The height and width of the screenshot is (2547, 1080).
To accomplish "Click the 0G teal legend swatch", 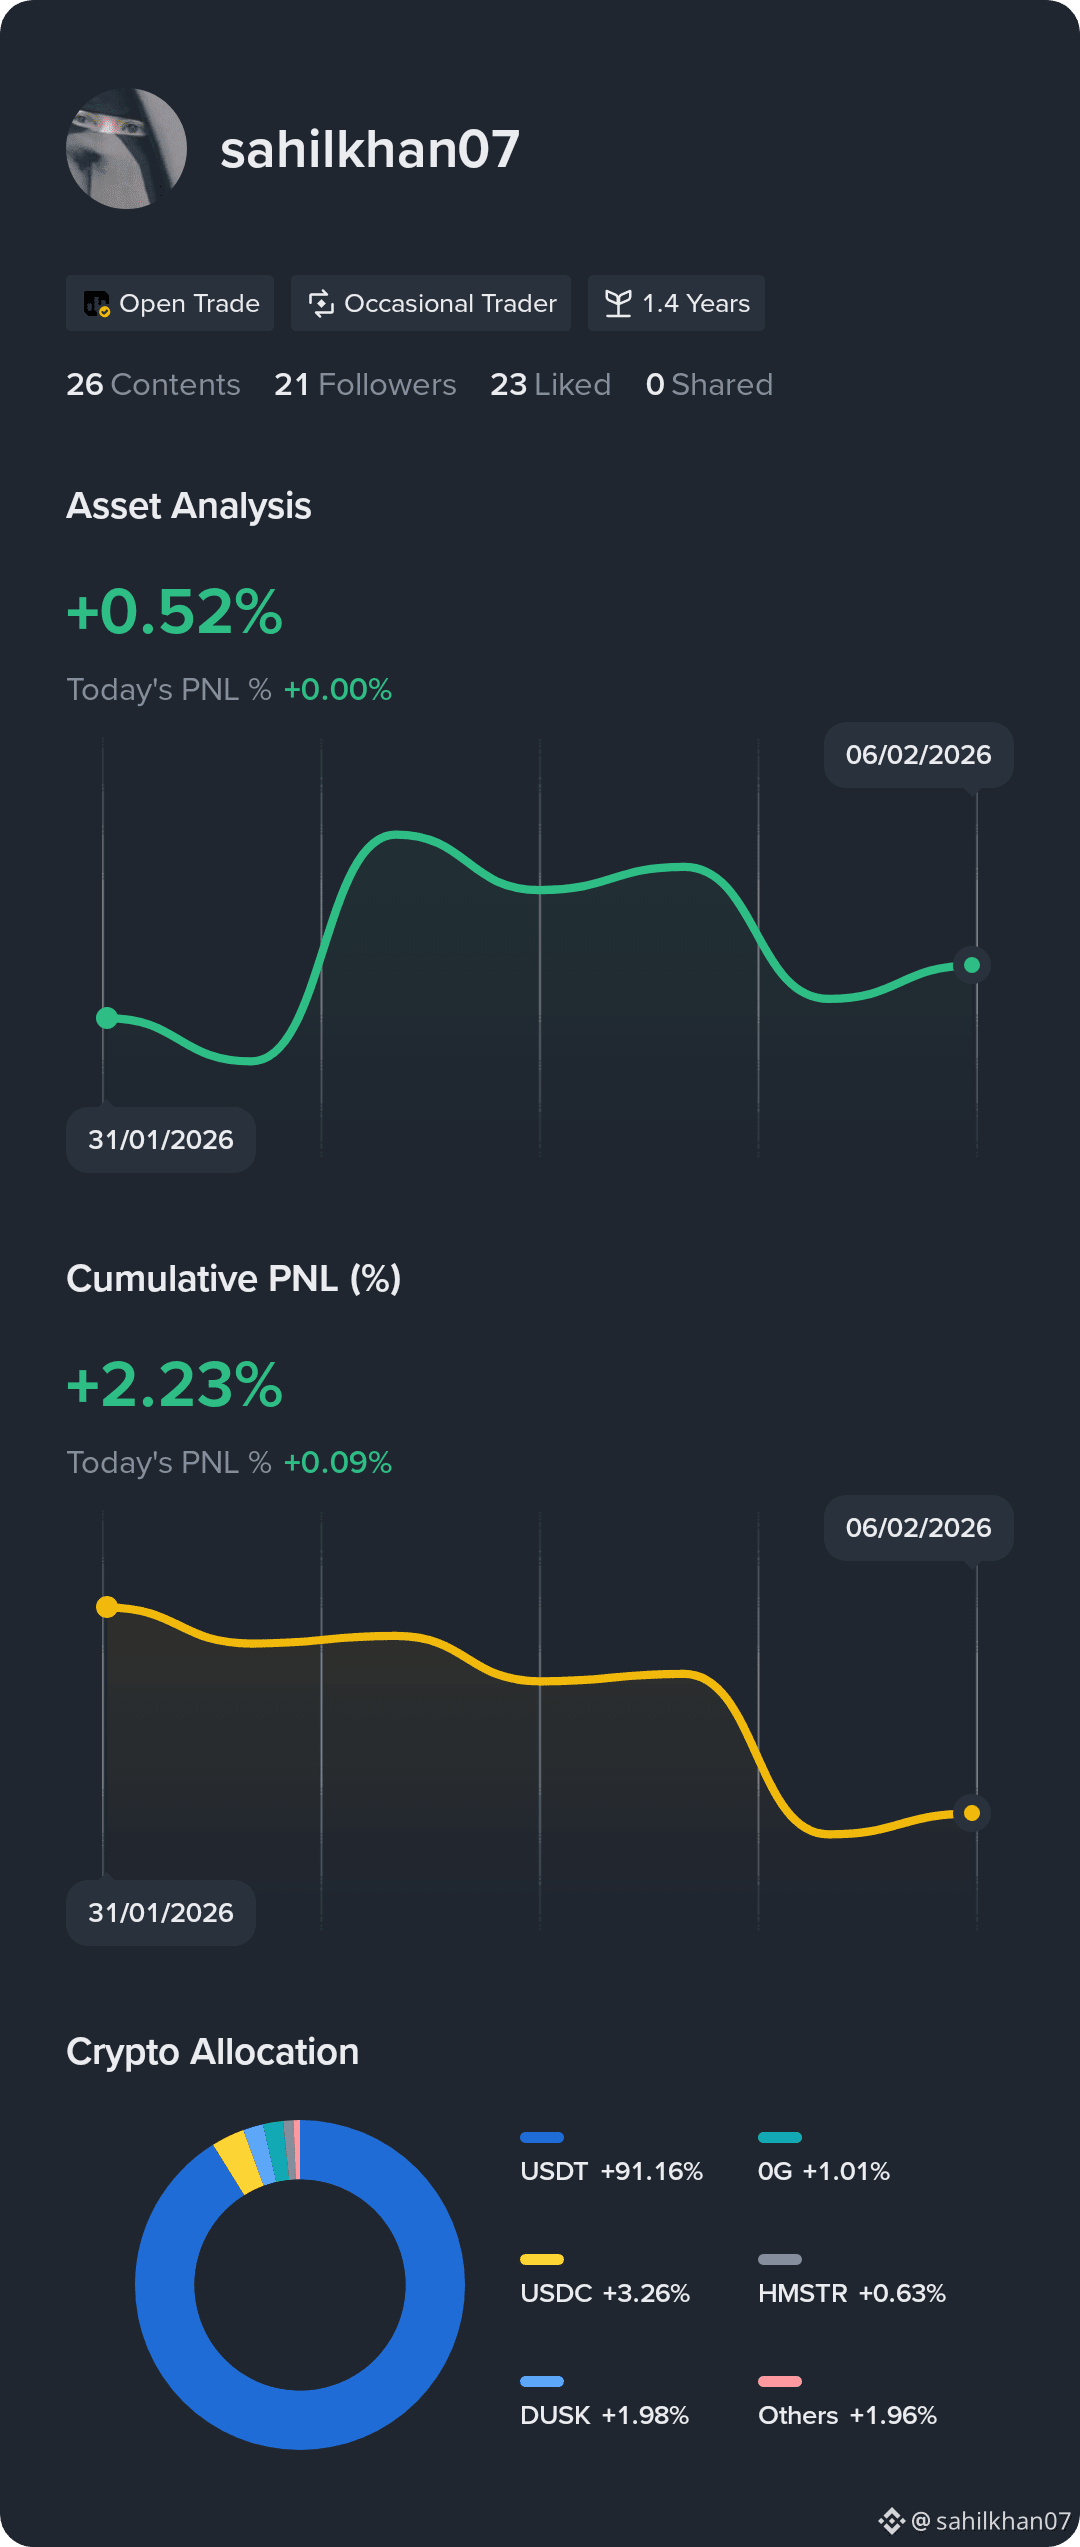I will click(x=780, y=2138).
